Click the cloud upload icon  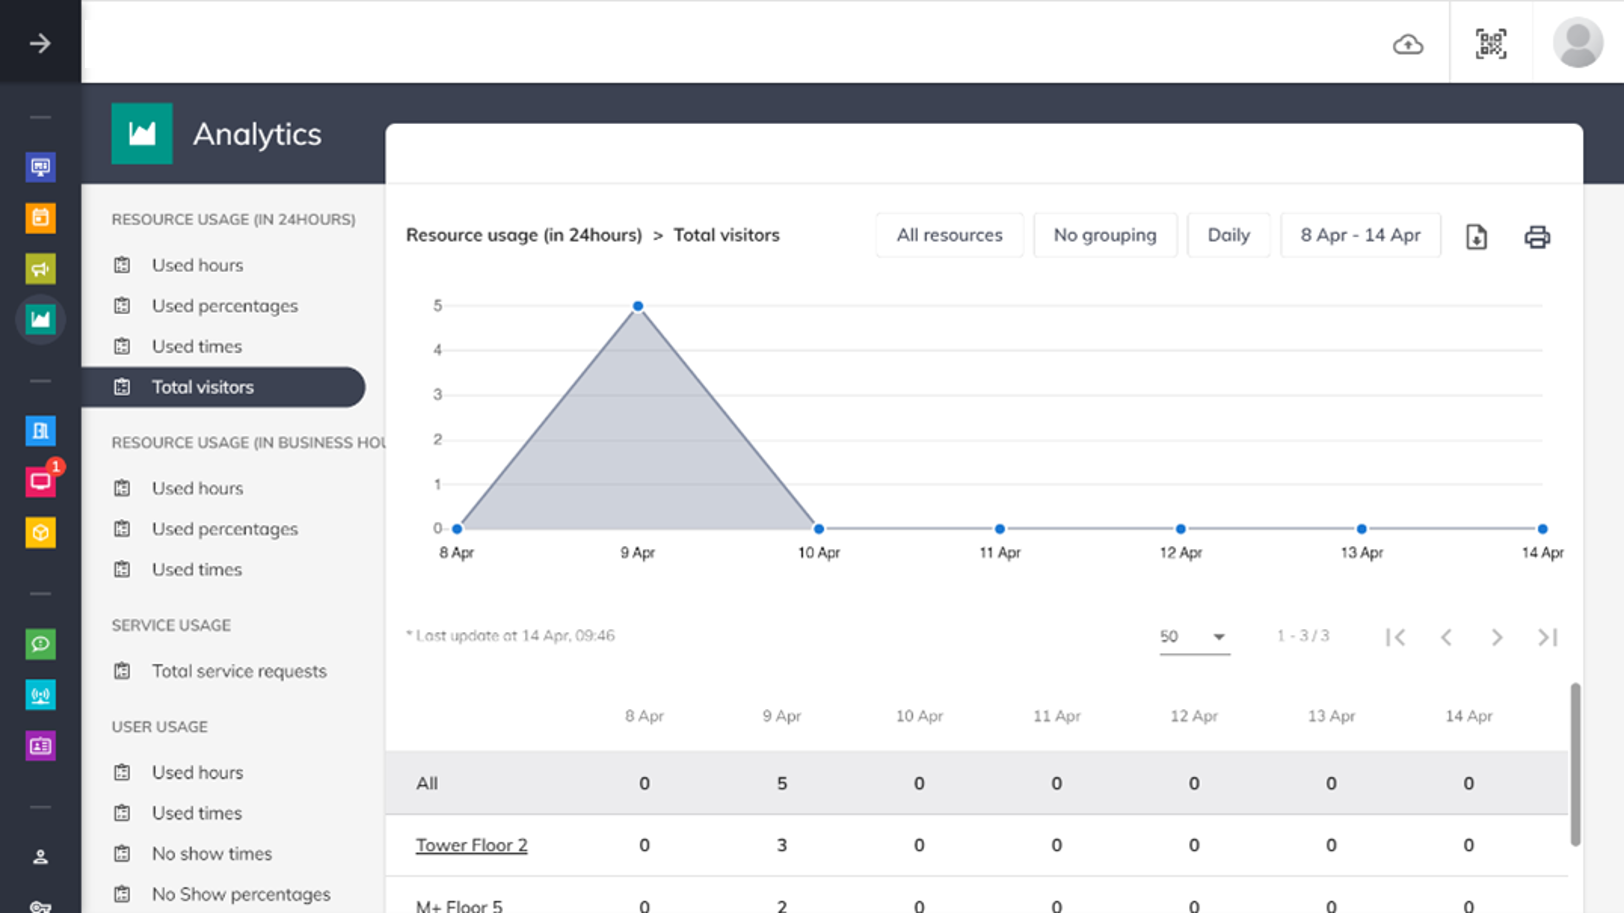pos(1408,44)
